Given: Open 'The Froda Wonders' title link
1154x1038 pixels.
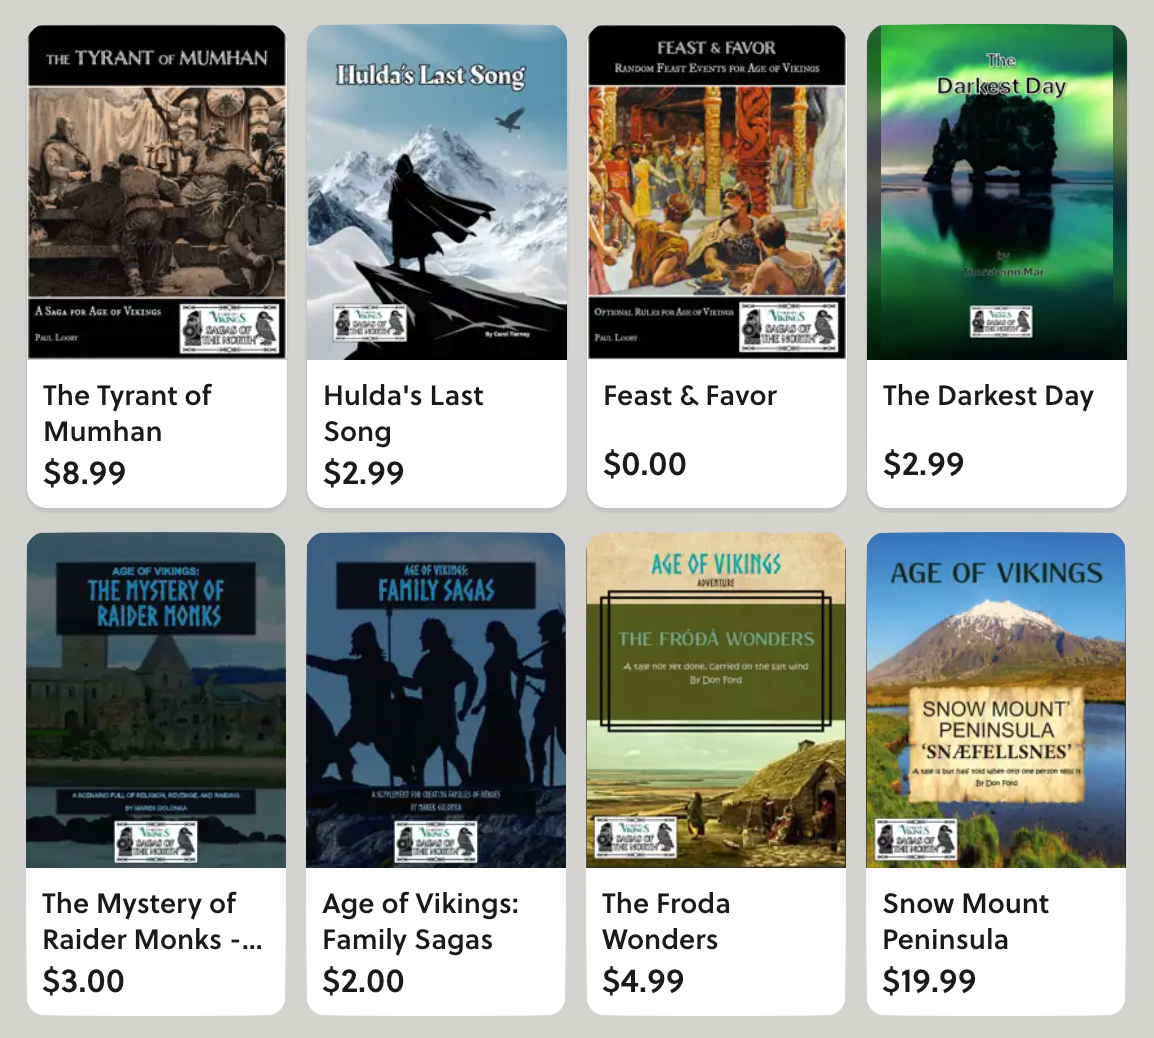Looking at the screenshot, I should tap(666, 921).
